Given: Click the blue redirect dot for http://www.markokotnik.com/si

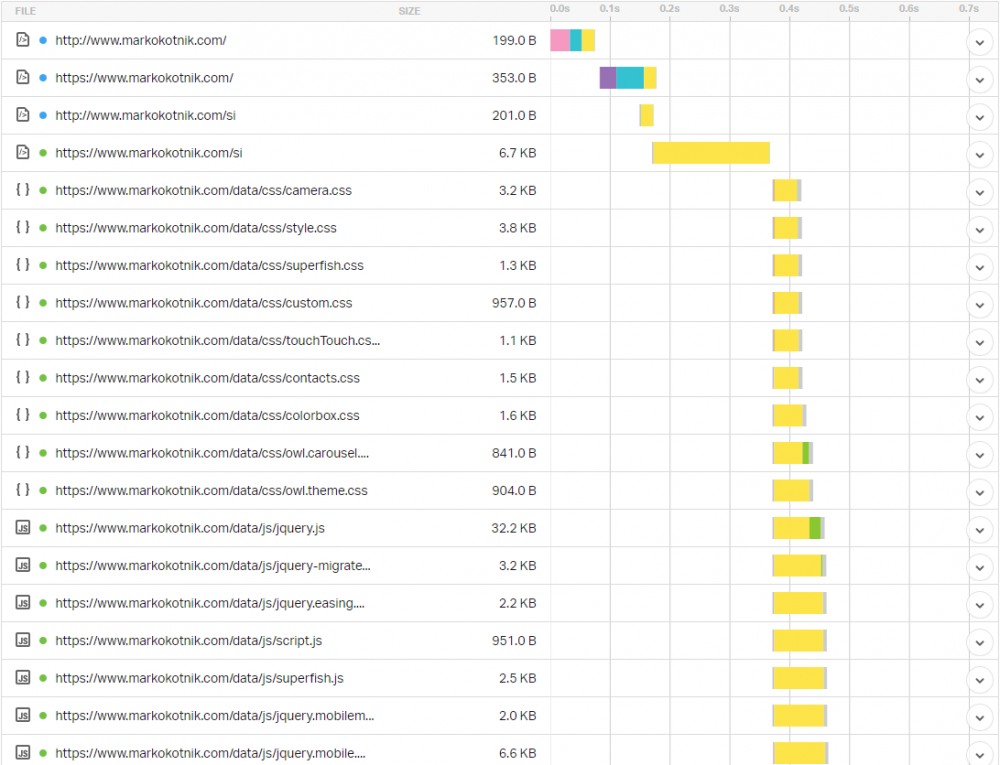Looking at the screenshot, I should point(43,115).
